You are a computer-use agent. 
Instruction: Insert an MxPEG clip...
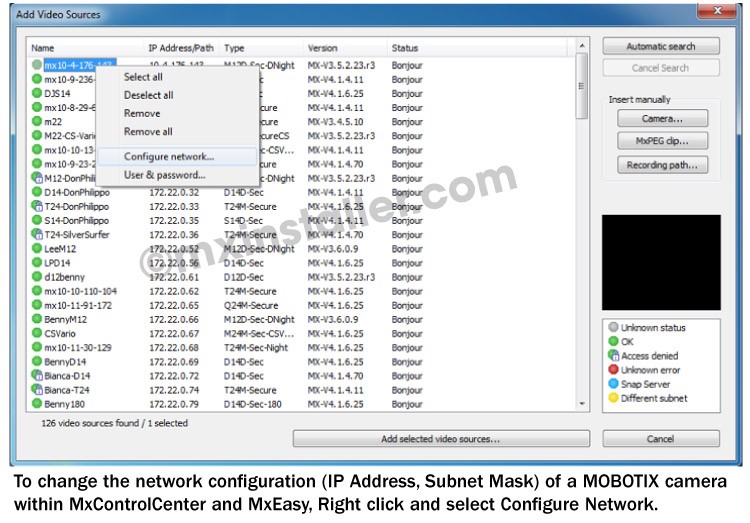tap(662, 141)
